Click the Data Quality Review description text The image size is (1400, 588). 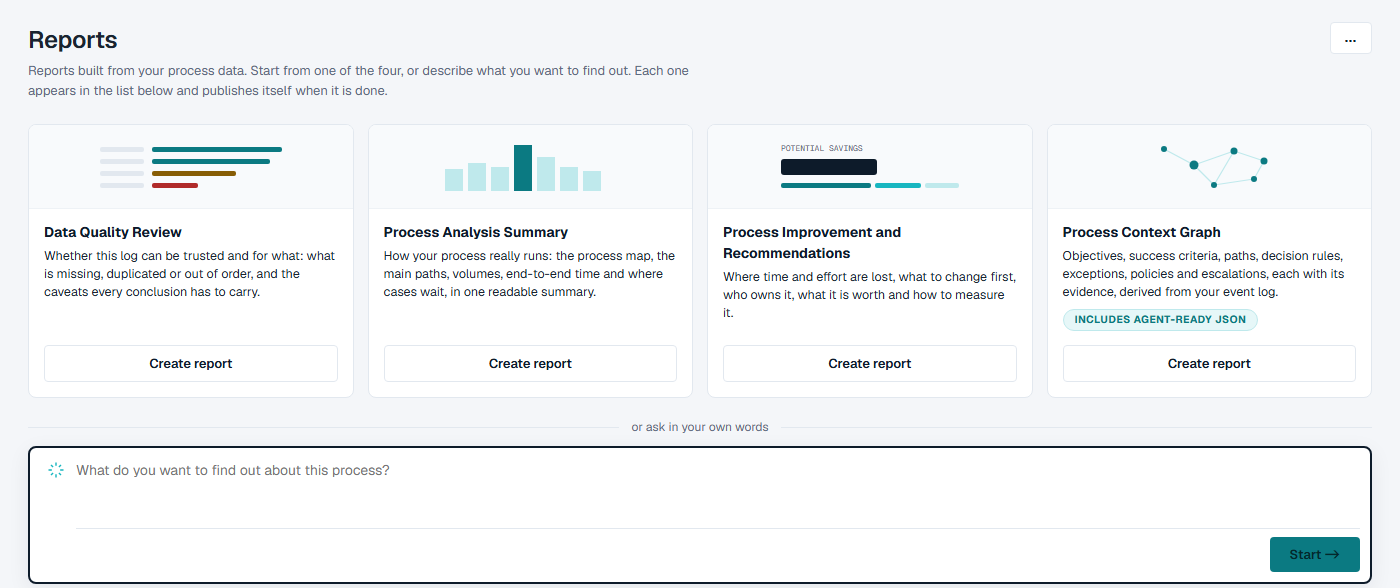point(190,274)
